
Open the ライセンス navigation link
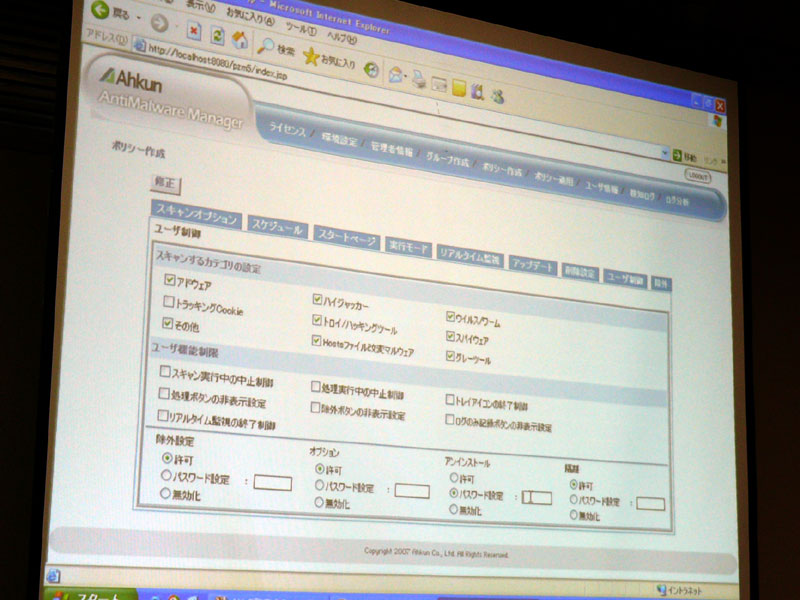287,129
